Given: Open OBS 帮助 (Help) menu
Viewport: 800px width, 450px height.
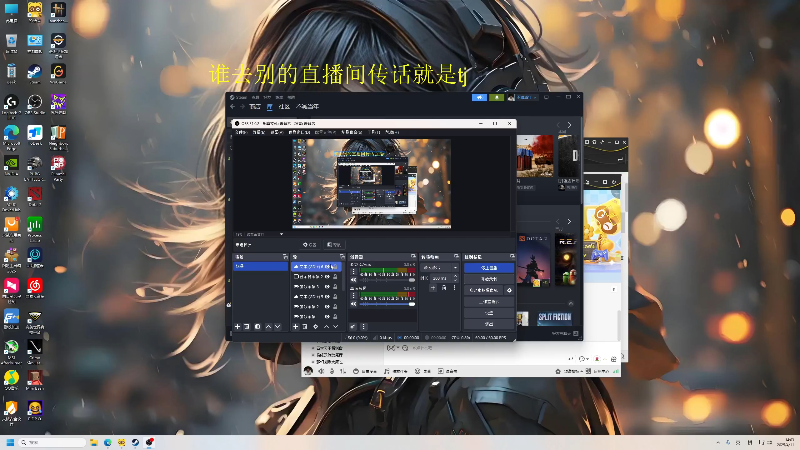Looking at the screenshot, I should point(392,132).
